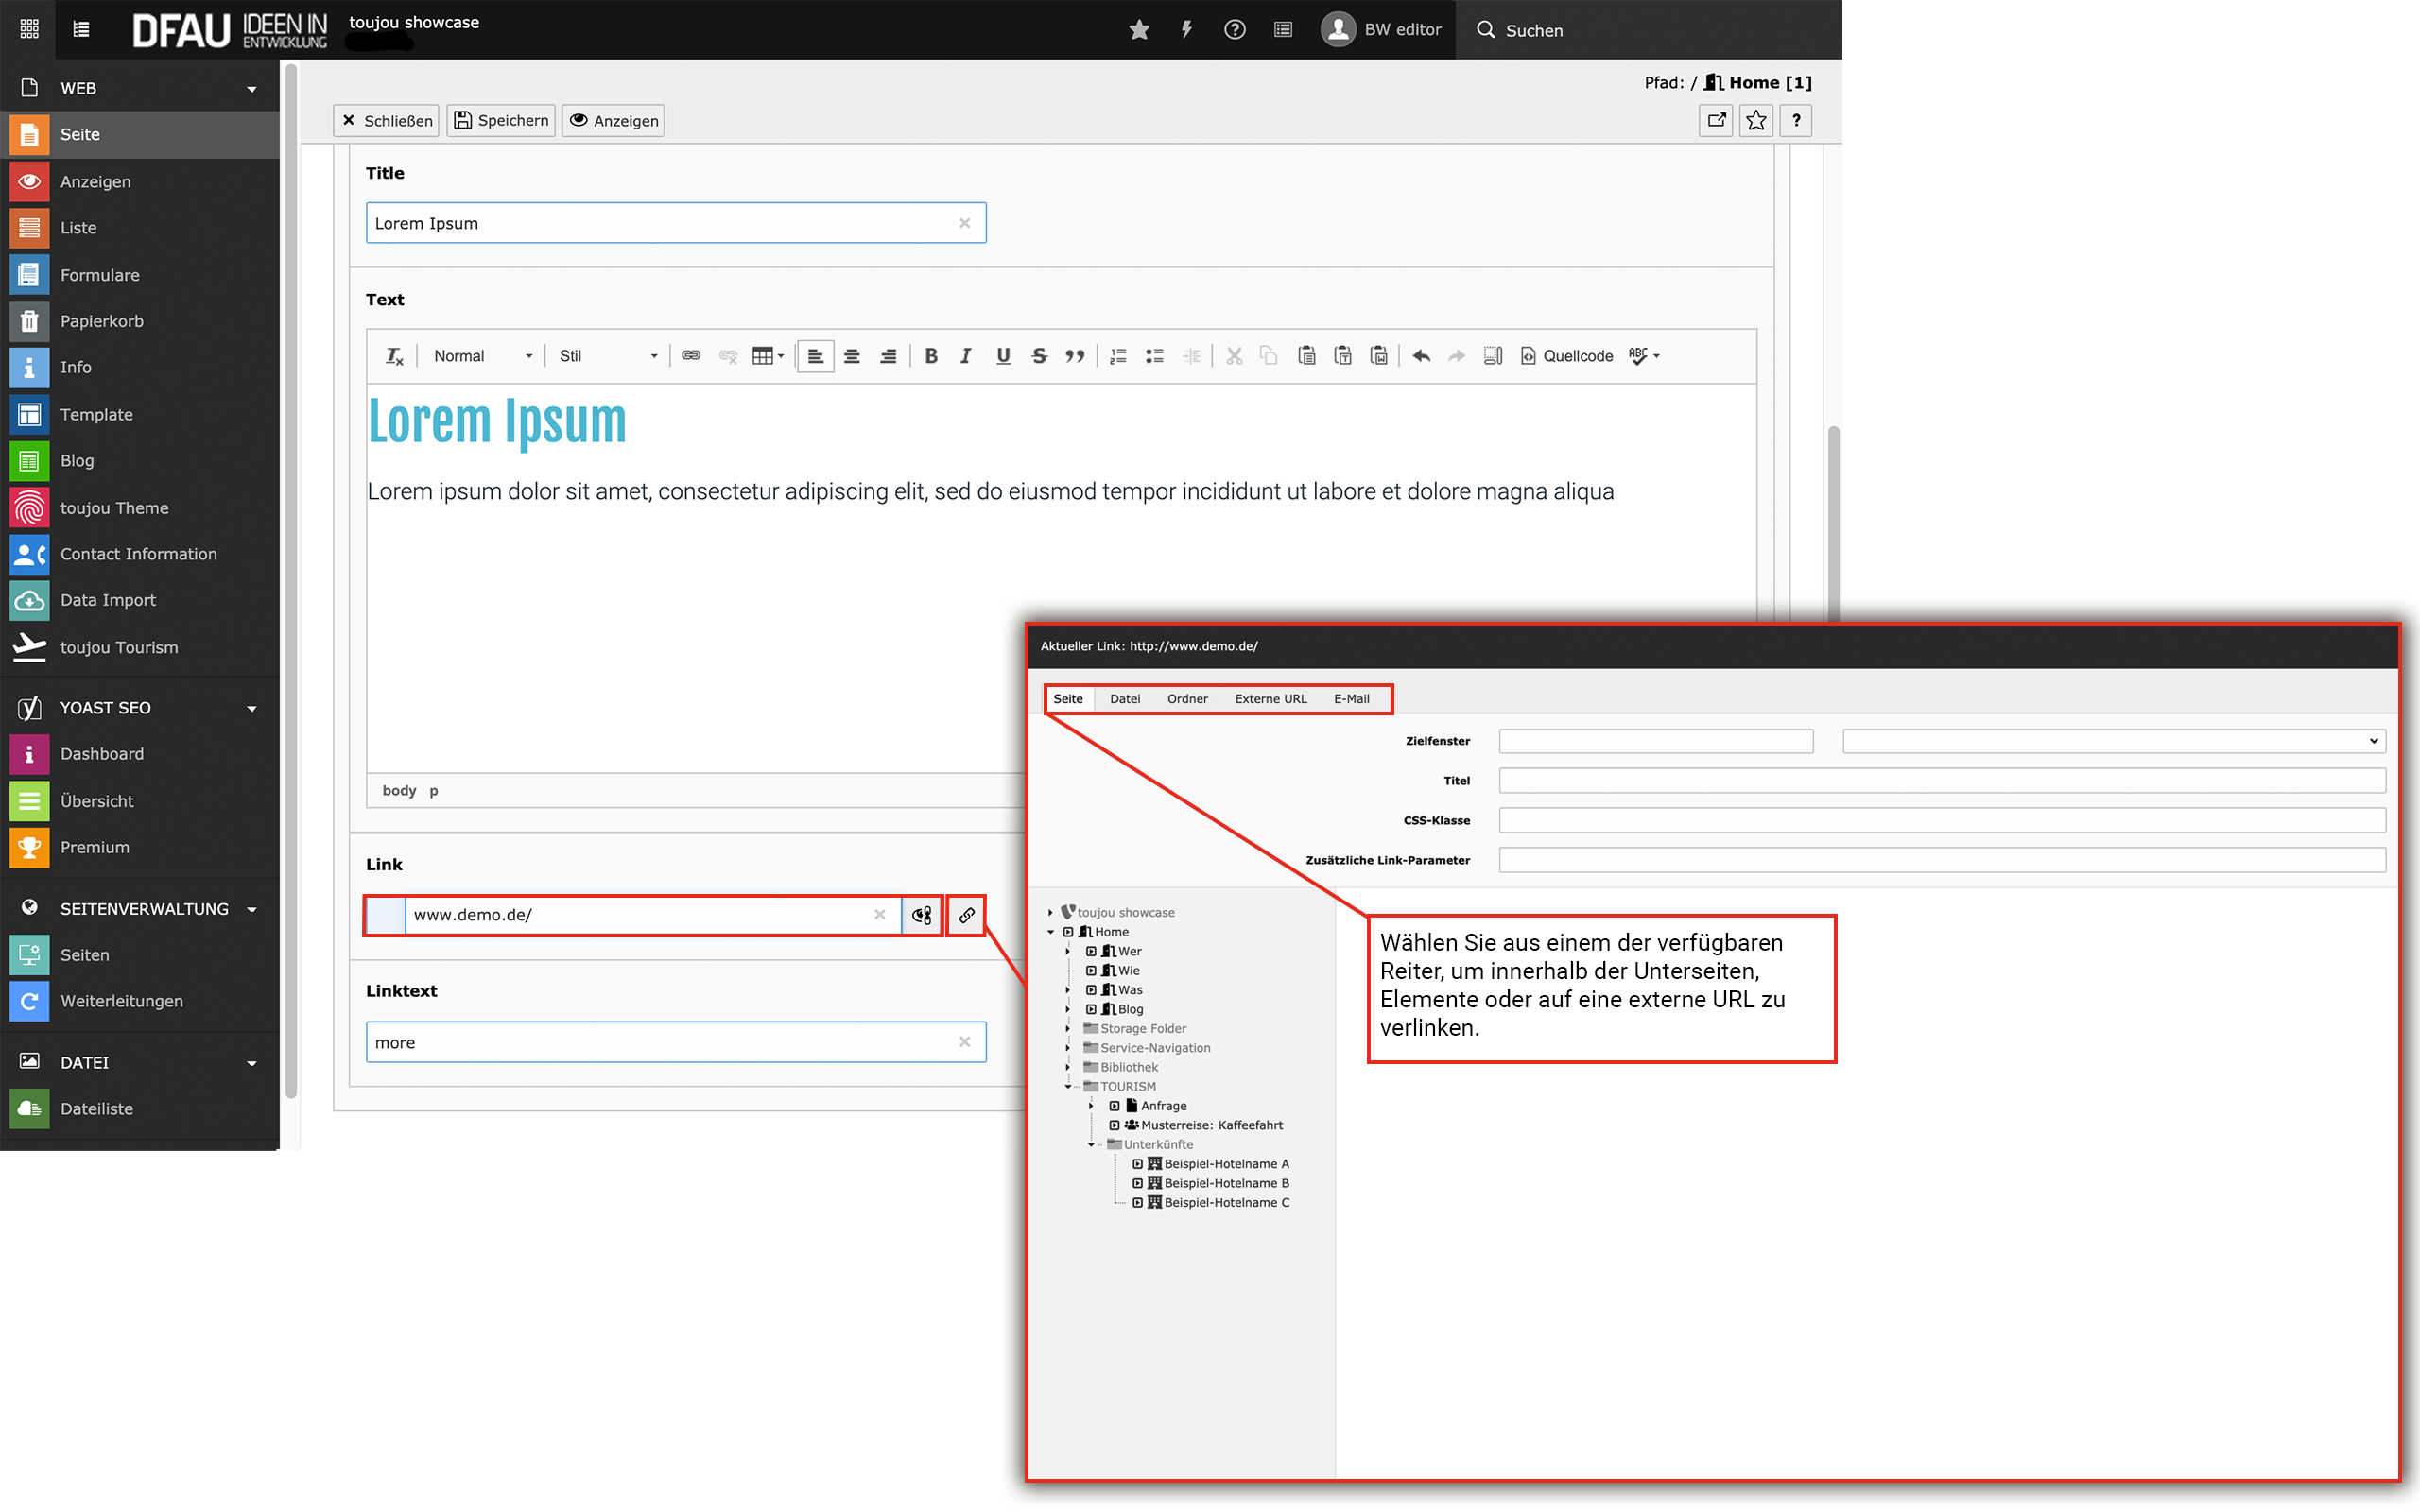
Task: Insert numbered list in text editor
Action: pyautogui.click(x=1118, y=356)
